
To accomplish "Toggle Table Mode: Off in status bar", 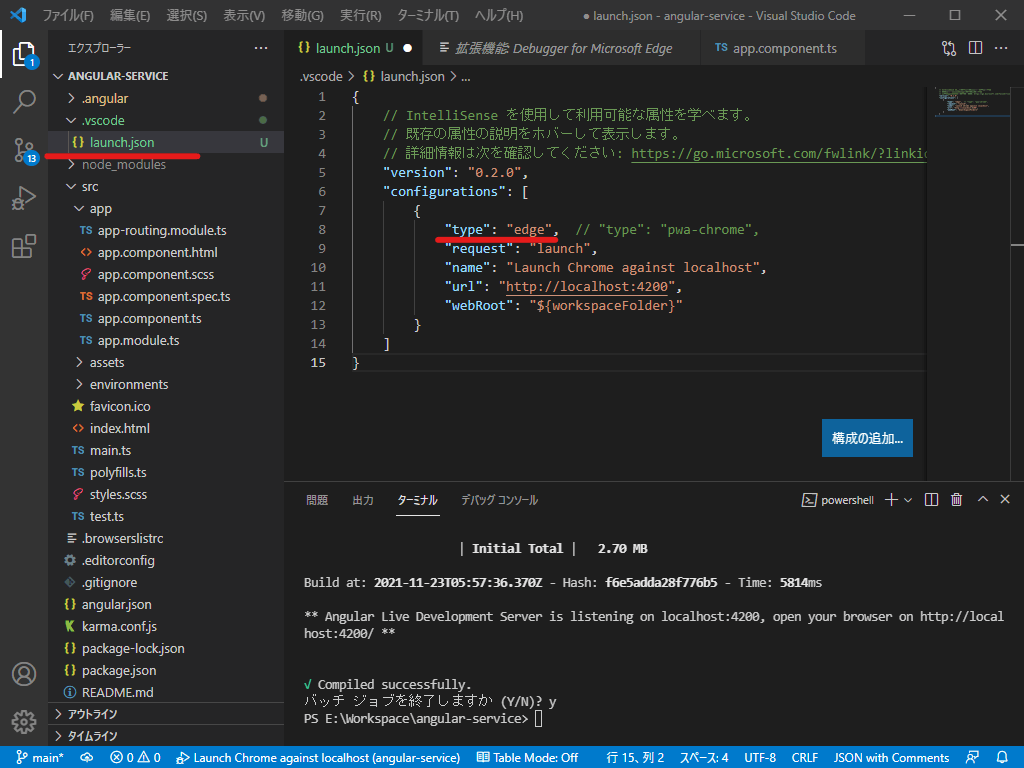I will click(528, 758).
